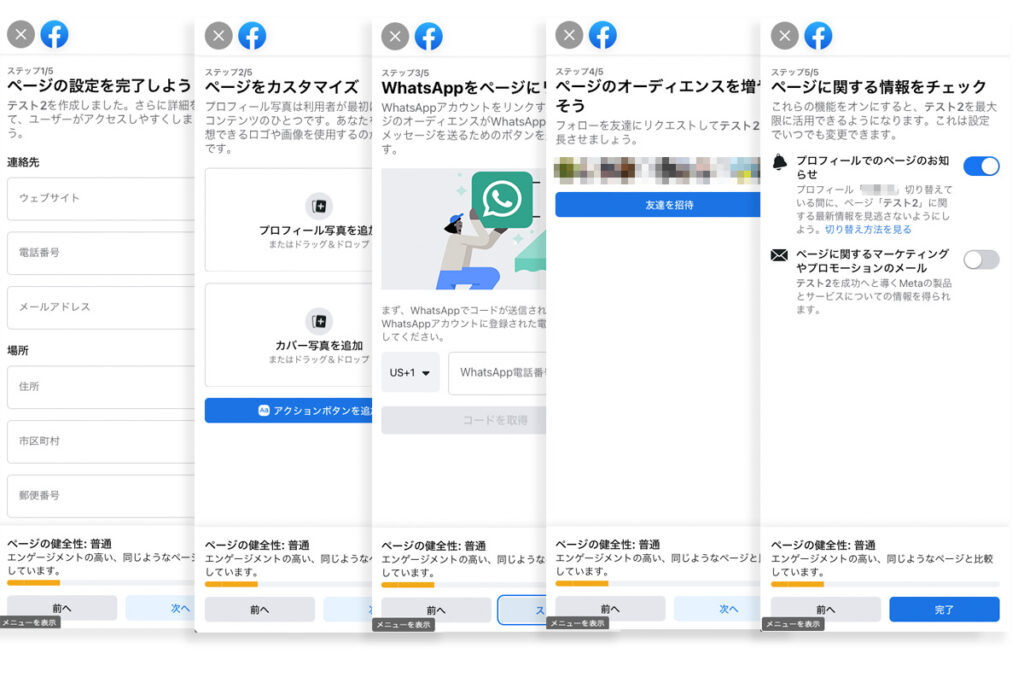Screen dimensions: 1024x683
Task: Click the Facebook logo in Step 3/5 panel
Action: [x=428, y=37]
